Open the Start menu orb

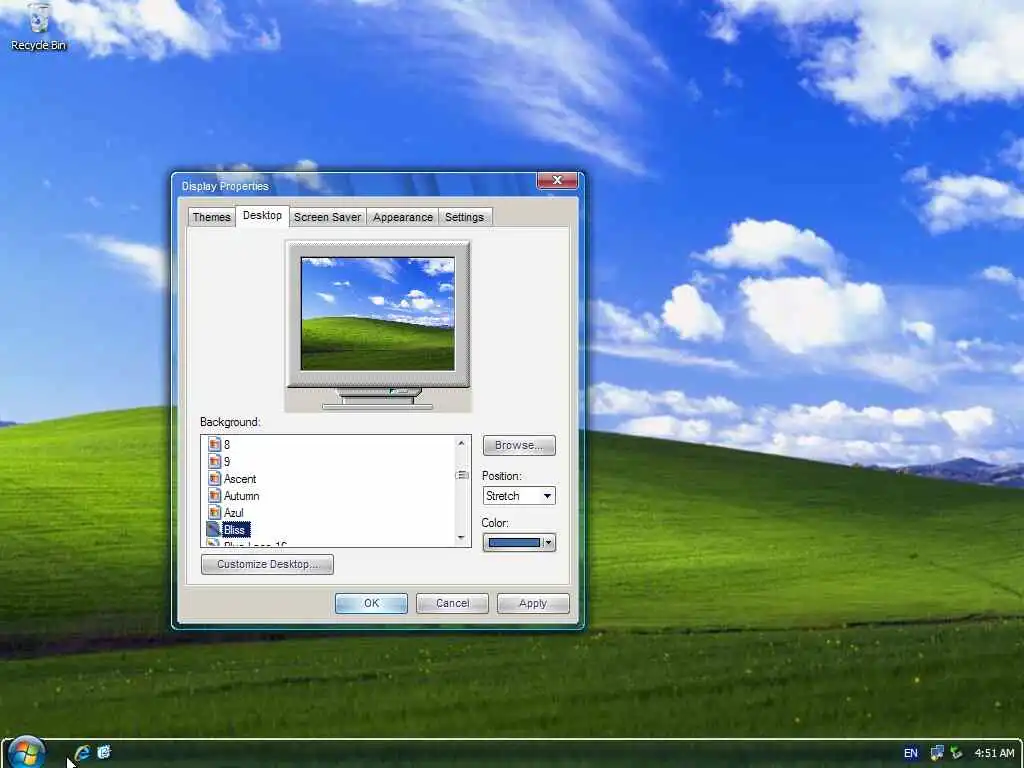(x=27, y=752)
